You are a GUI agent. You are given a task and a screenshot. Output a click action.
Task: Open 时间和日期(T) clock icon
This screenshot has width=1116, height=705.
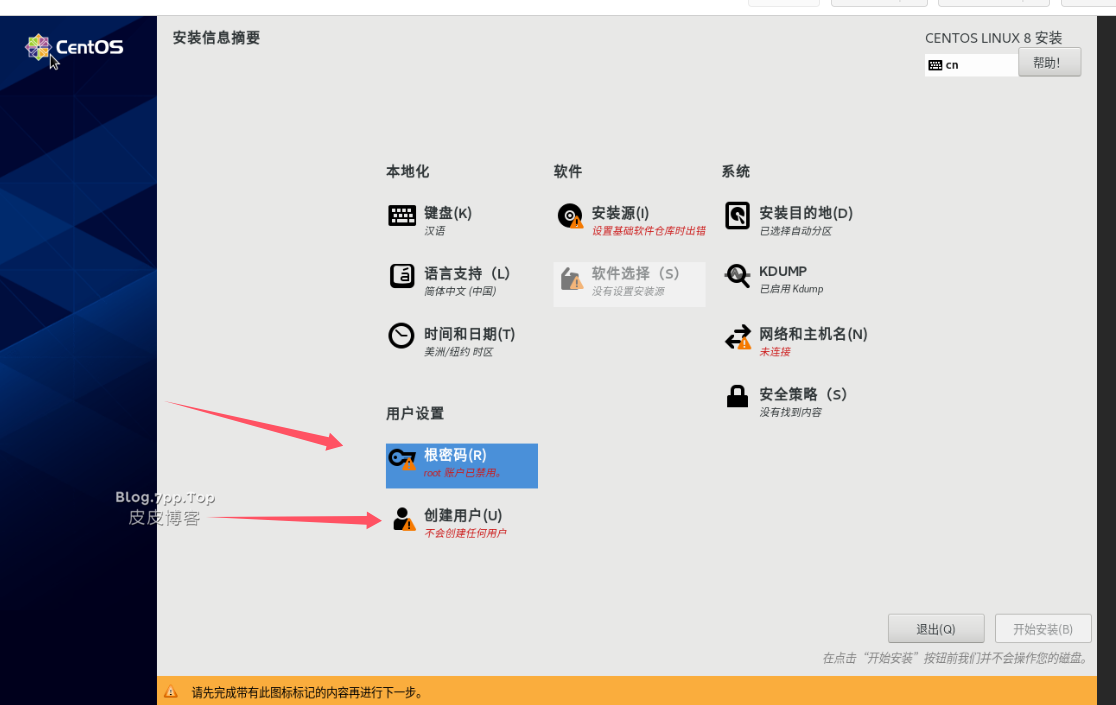click(402, 336)
